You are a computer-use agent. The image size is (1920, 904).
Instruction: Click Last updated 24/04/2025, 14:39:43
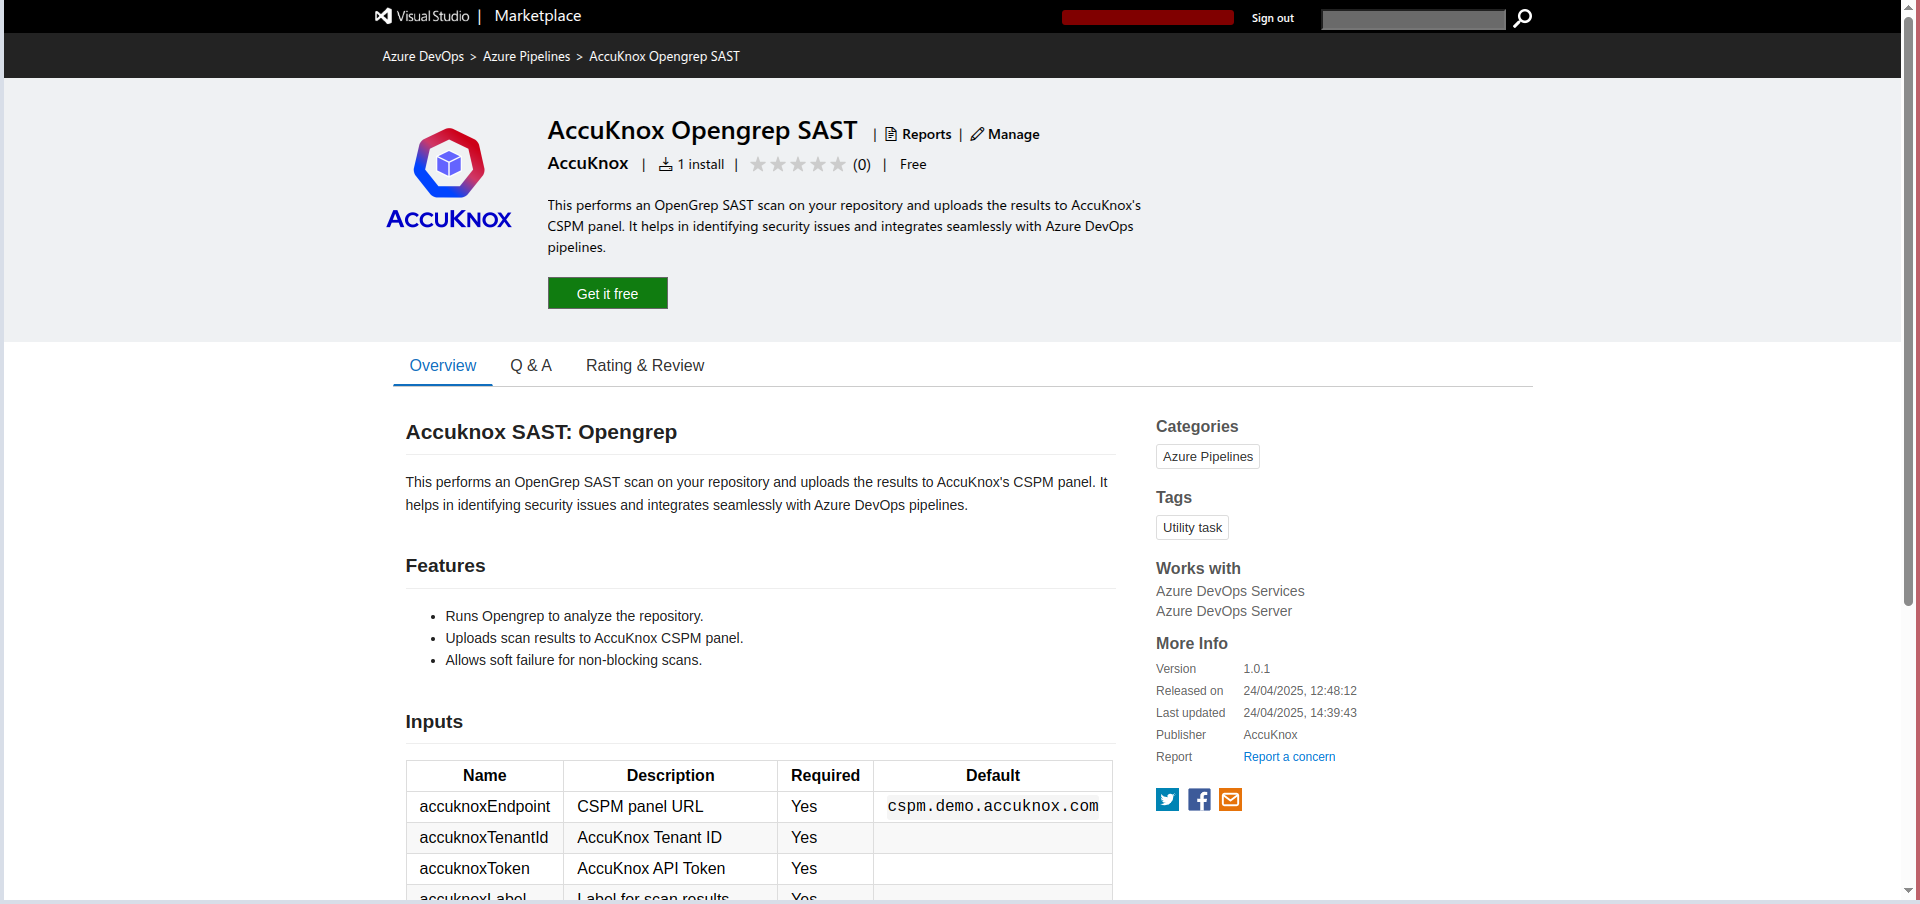coord(1300,713)
